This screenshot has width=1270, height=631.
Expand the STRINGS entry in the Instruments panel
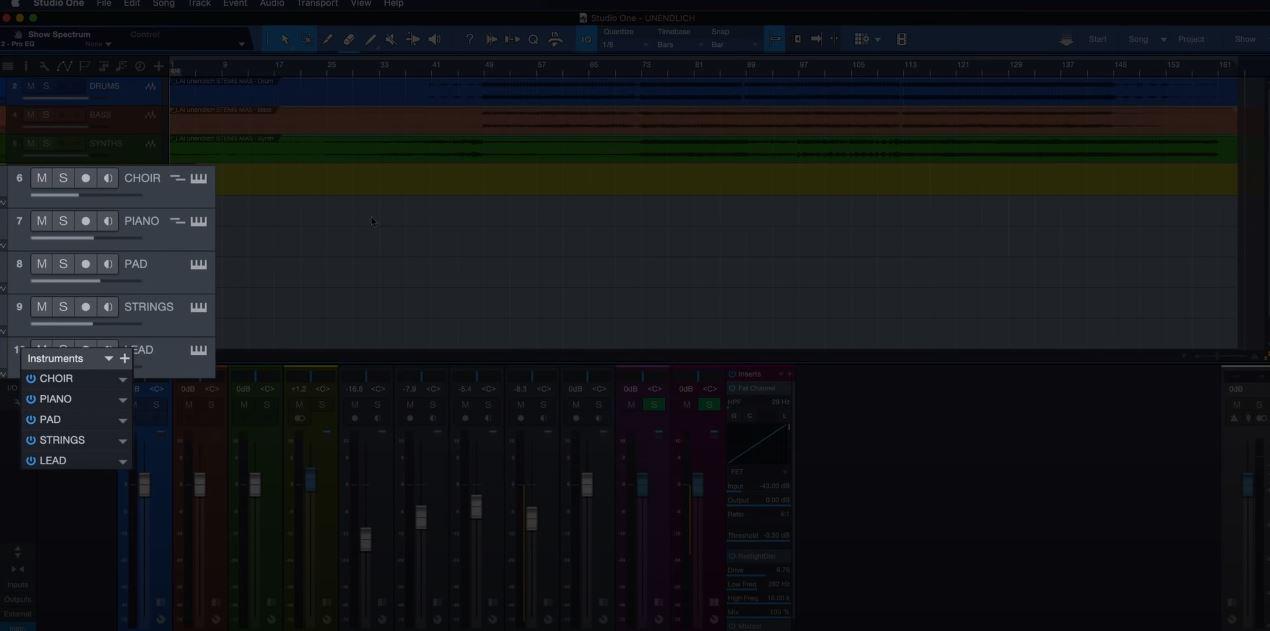click(x=122, y=440)
